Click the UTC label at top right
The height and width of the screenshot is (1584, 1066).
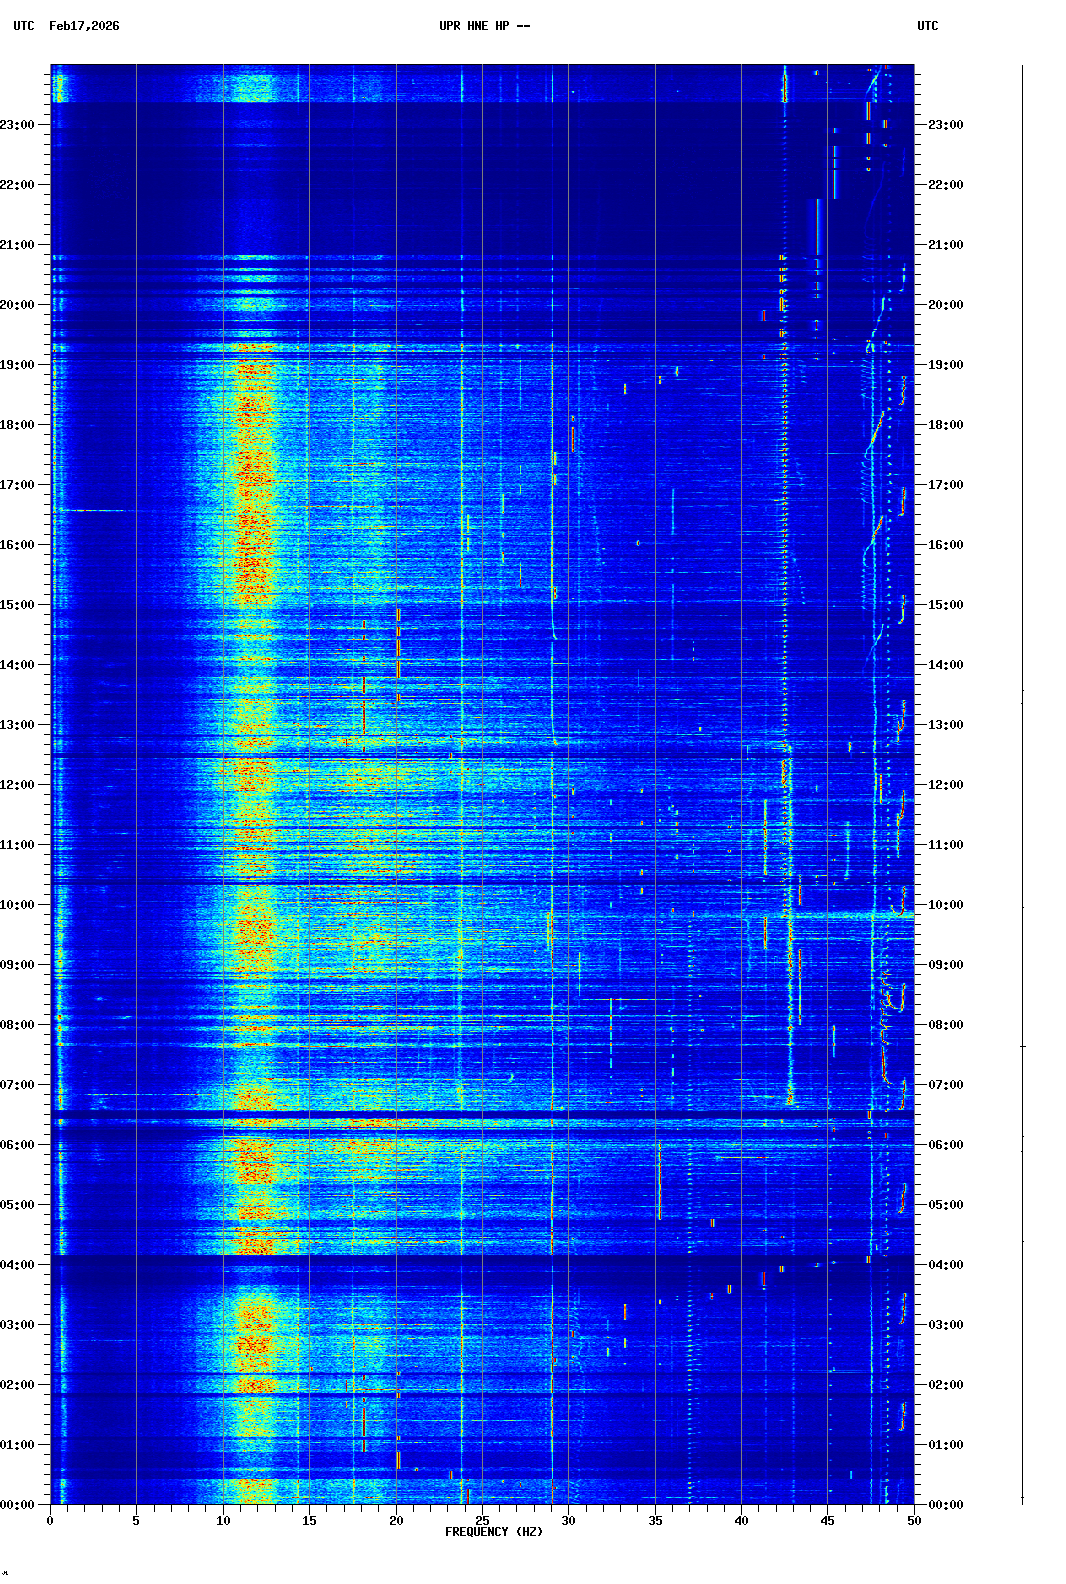927,26
